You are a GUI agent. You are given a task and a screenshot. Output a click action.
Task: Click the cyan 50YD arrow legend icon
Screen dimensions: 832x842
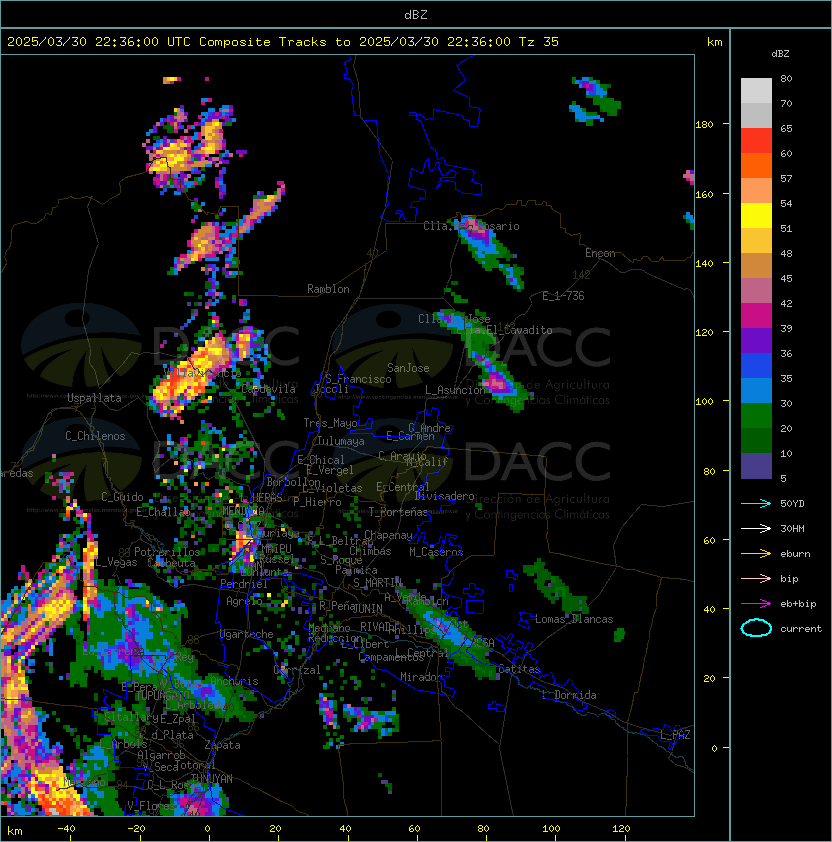tap(756, 503)
